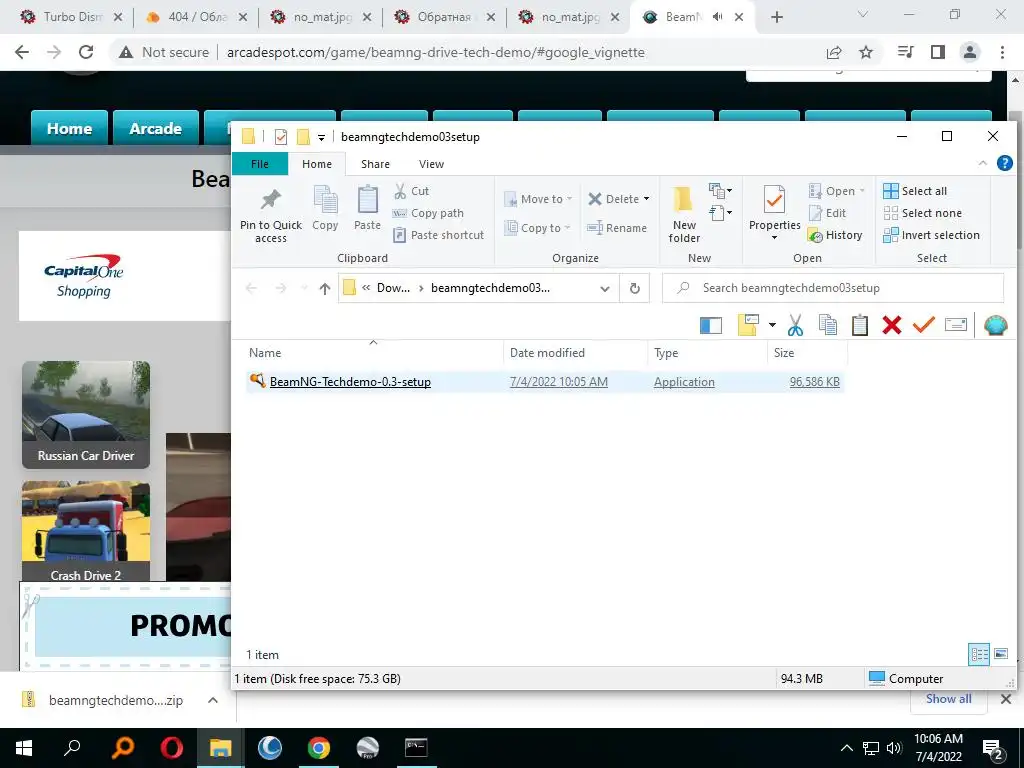
Task: Click Select none in the ribbon
Action: (922, 214)
